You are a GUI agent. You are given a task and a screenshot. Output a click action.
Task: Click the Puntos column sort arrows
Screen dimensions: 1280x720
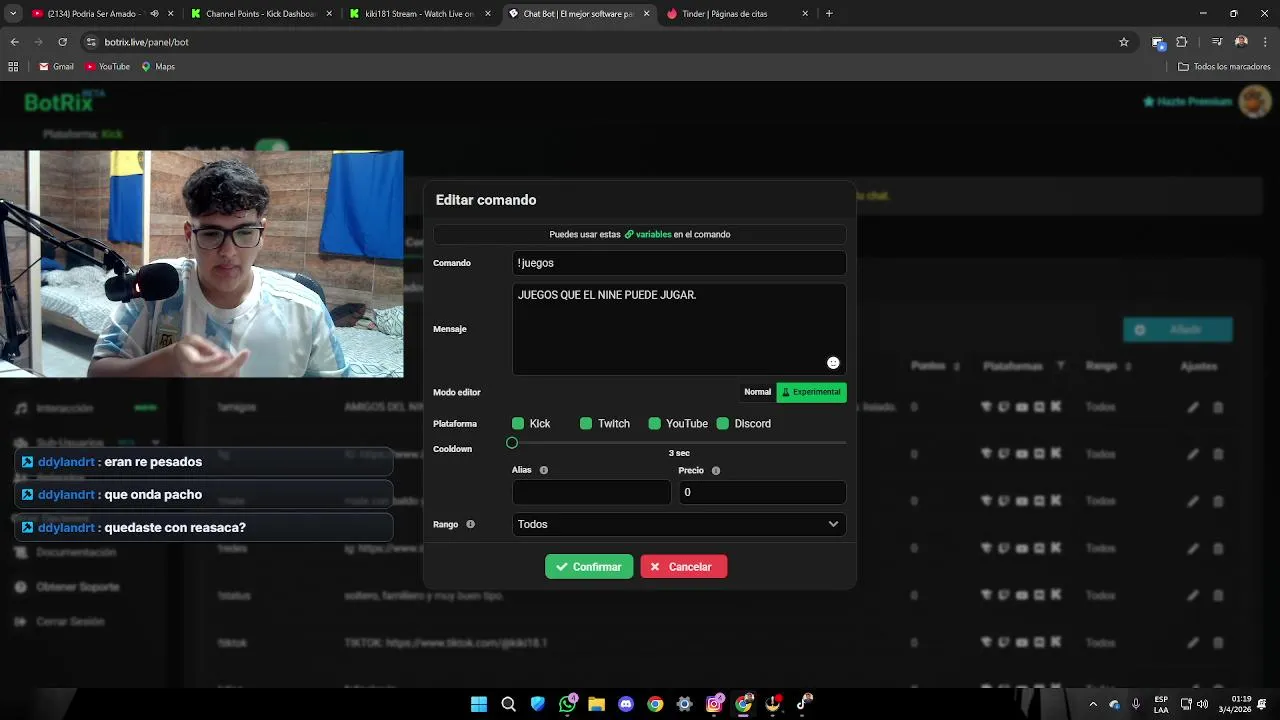[957, 366]
